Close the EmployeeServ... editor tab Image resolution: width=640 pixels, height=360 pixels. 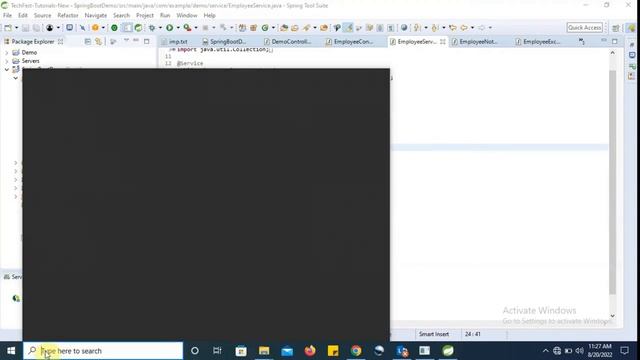pos(442,42)
